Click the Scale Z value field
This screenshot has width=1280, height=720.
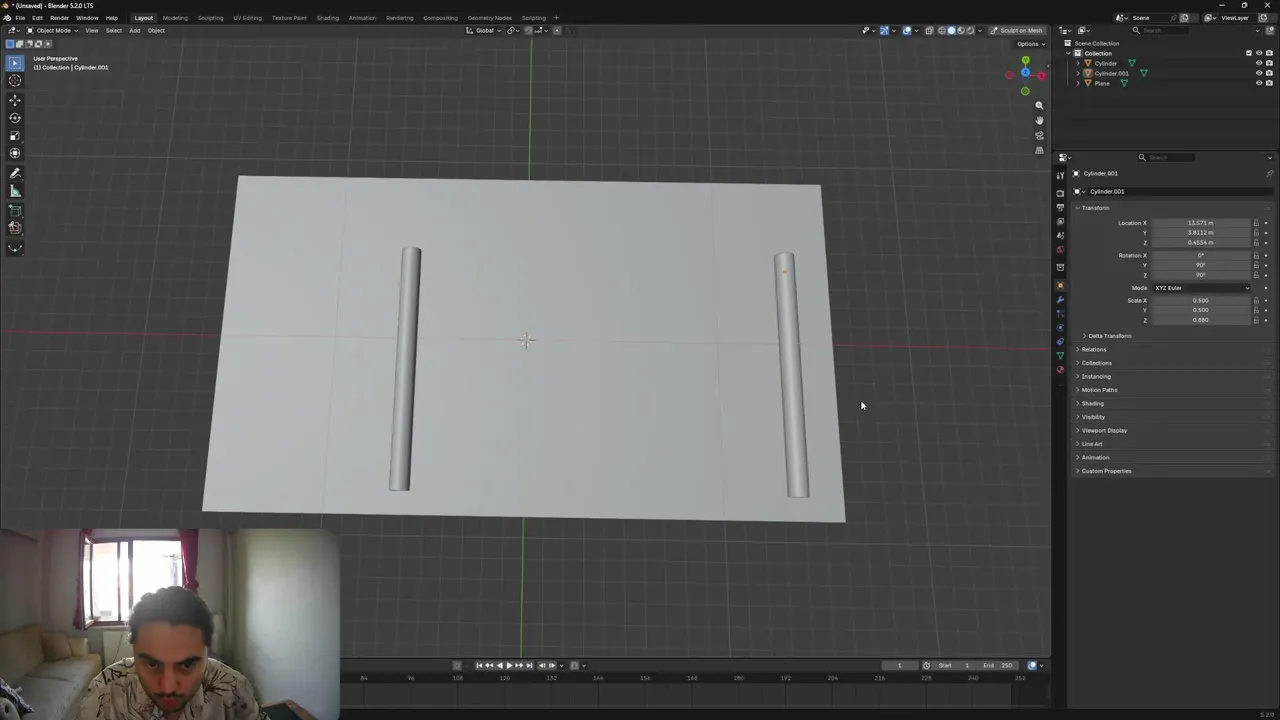(x=1200, y=320)
